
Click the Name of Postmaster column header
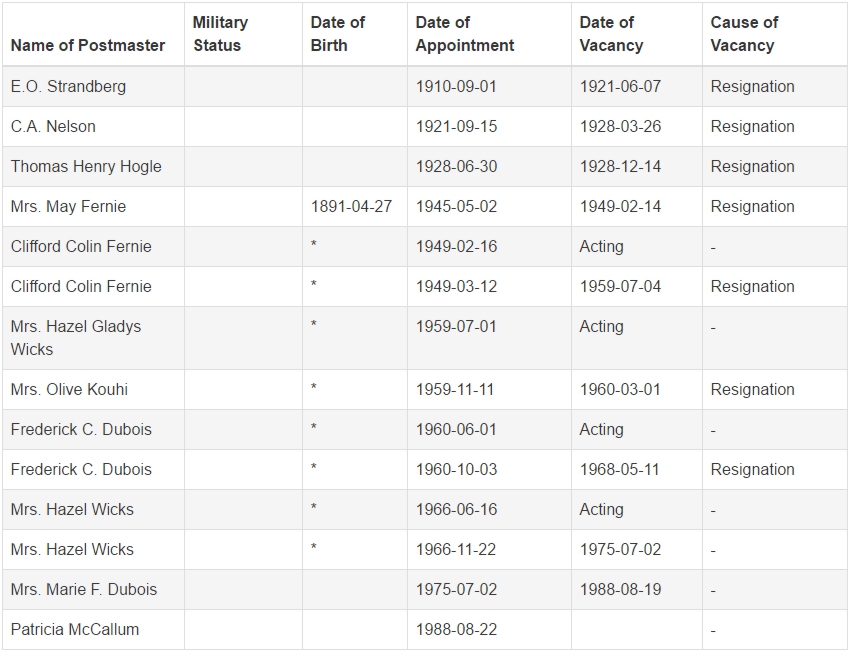coord(88,45)
